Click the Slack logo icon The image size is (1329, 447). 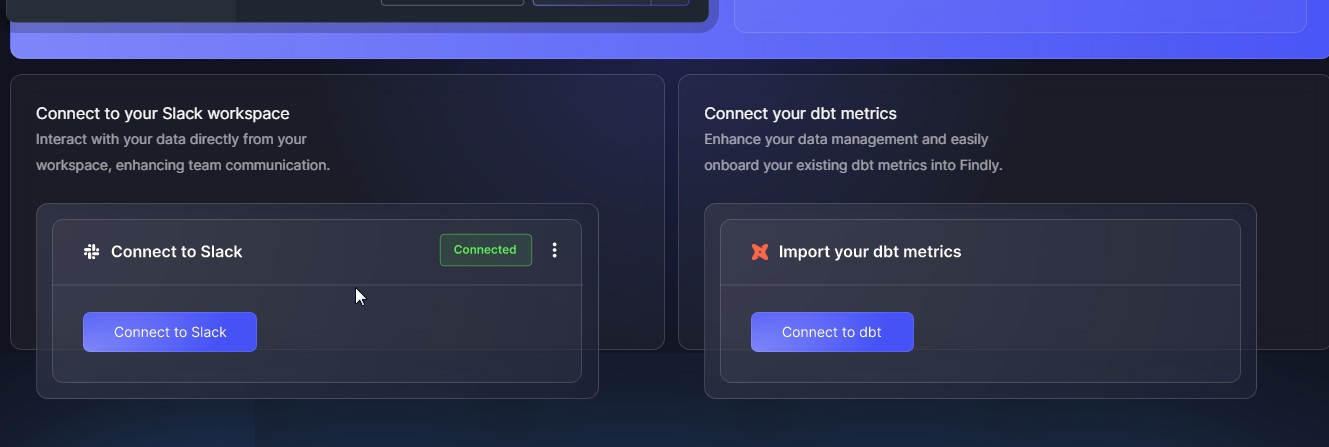92,252
